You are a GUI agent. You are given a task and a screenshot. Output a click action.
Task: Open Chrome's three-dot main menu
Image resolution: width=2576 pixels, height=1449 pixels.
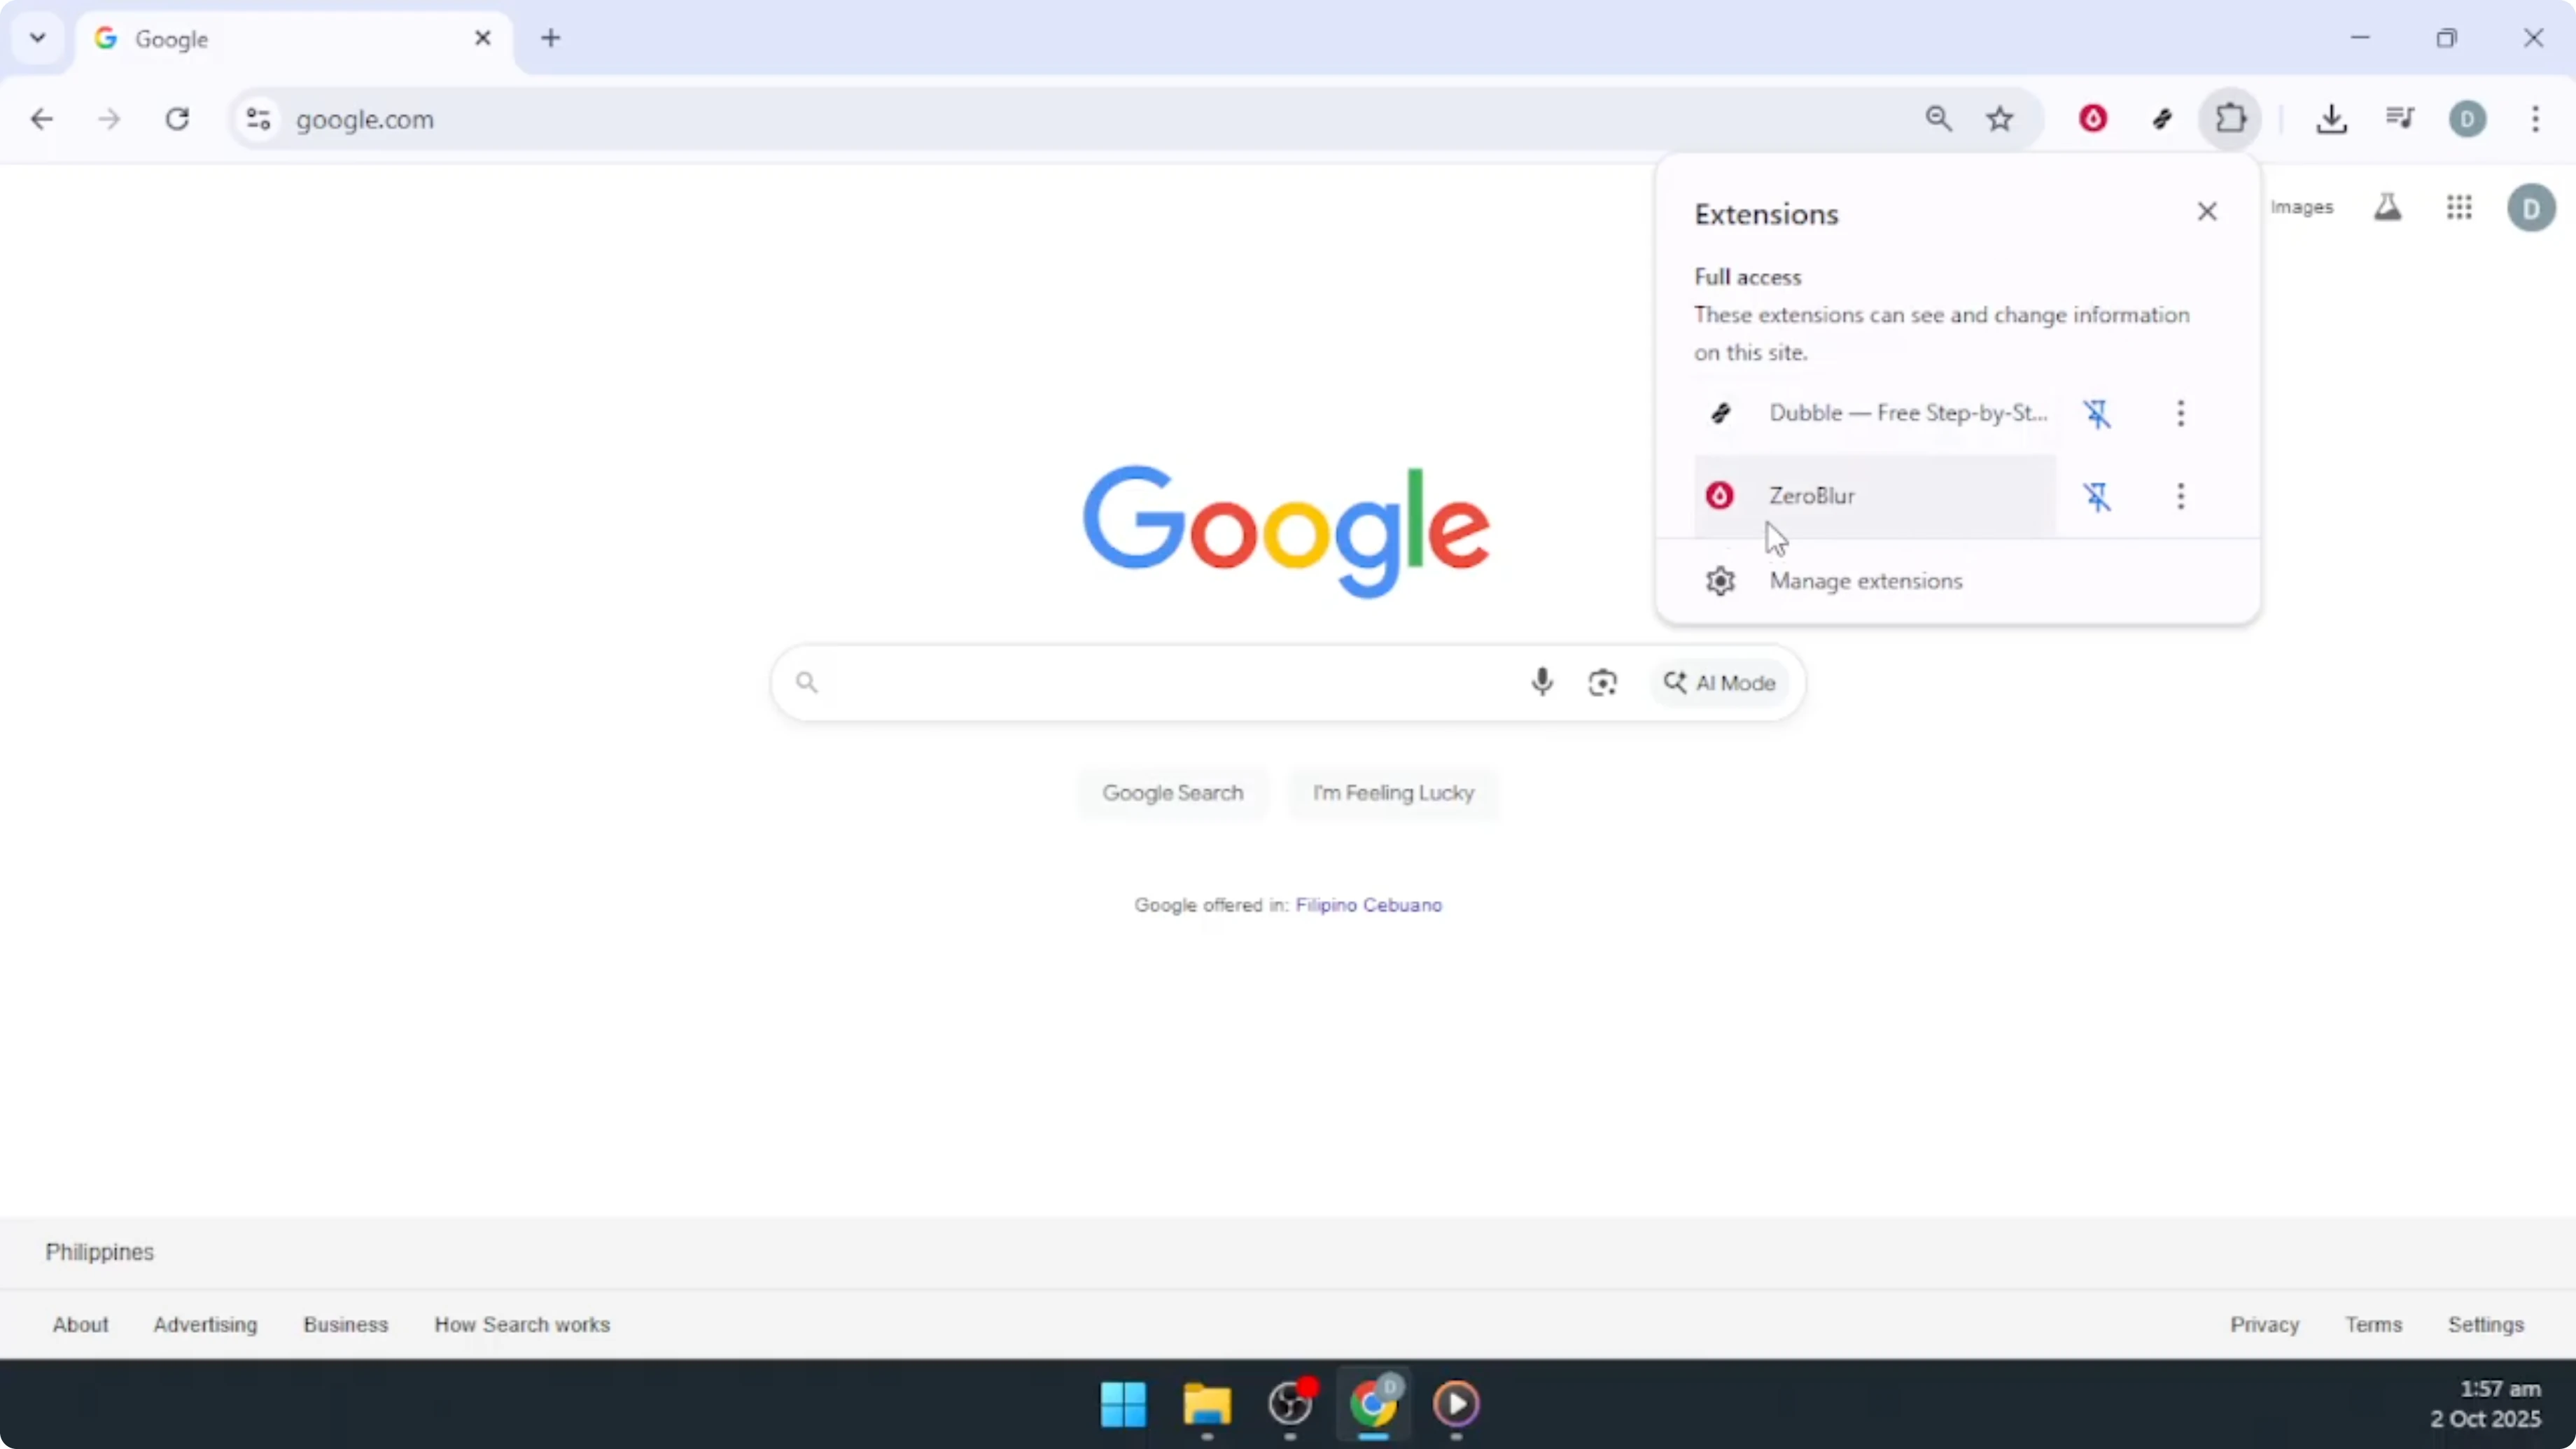click(x=2536, y=119)
